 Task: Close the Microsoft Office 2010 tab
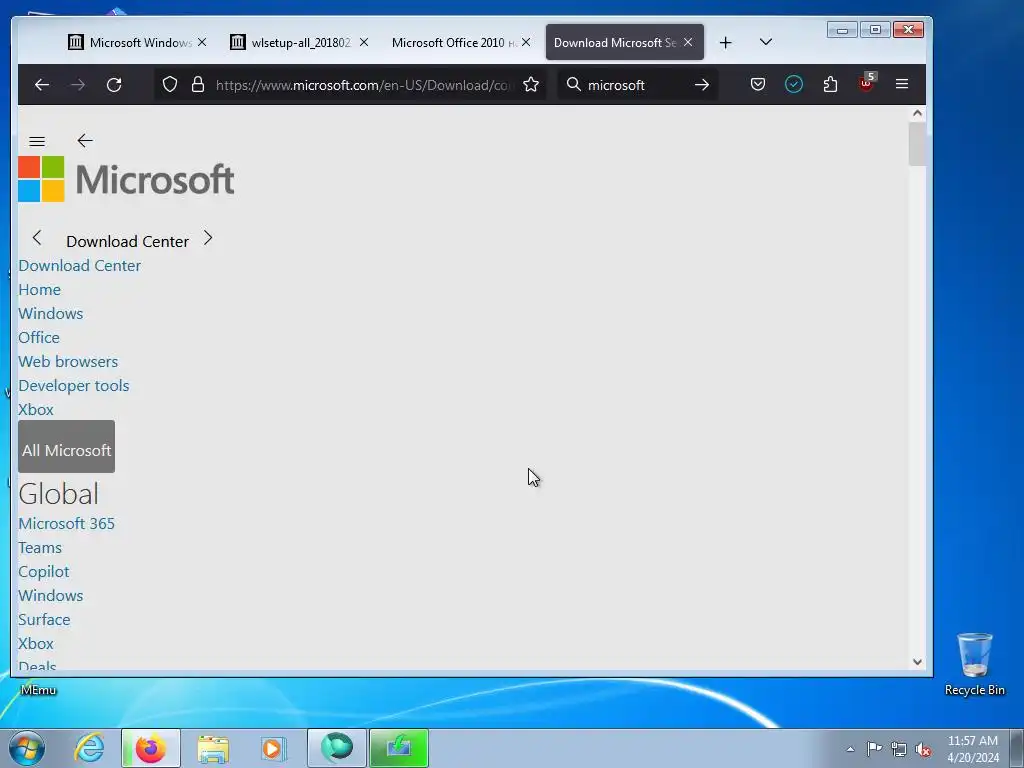coord(526,42)
